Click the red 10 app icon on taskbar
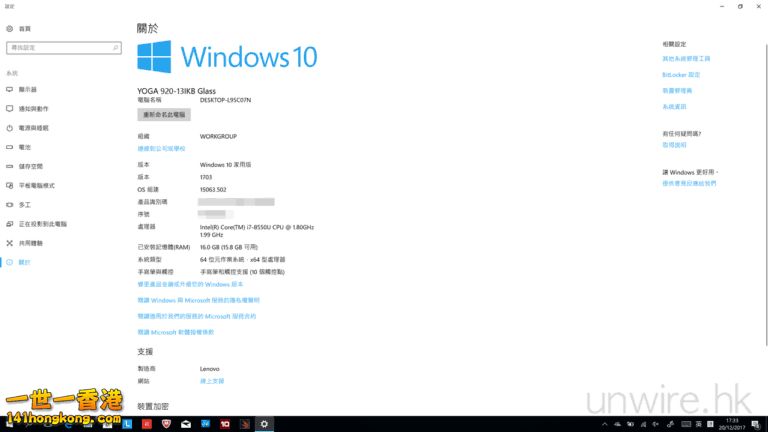 [225, 424]
